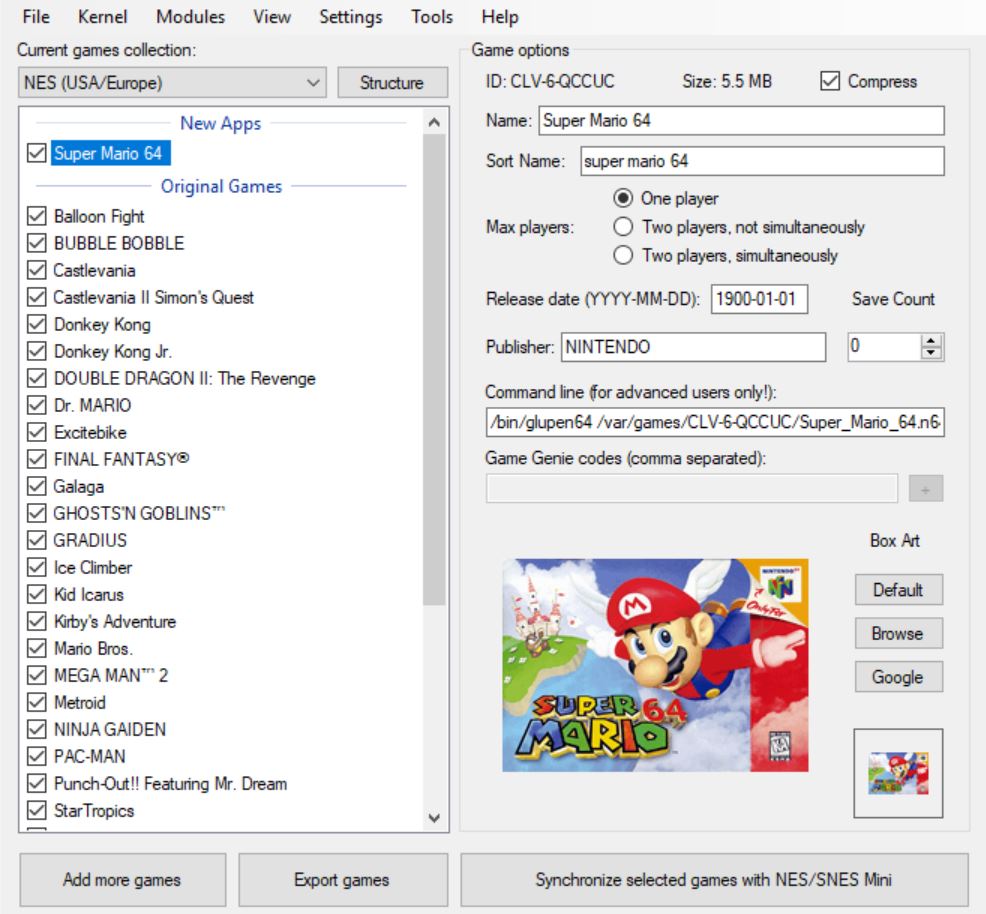The image size is (986, 914).
Task: Open the Settings menu
Action: (x=351, y=16)
